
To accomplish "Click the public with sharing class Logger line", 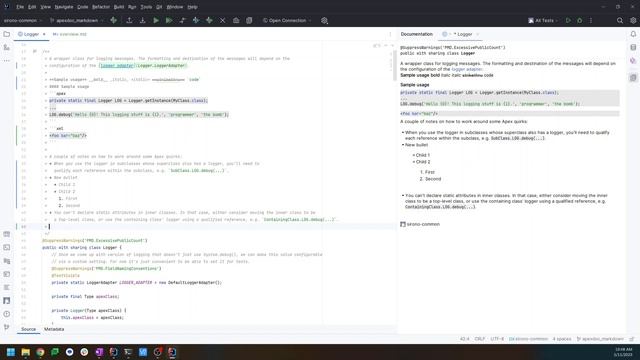I will point(82,247).
